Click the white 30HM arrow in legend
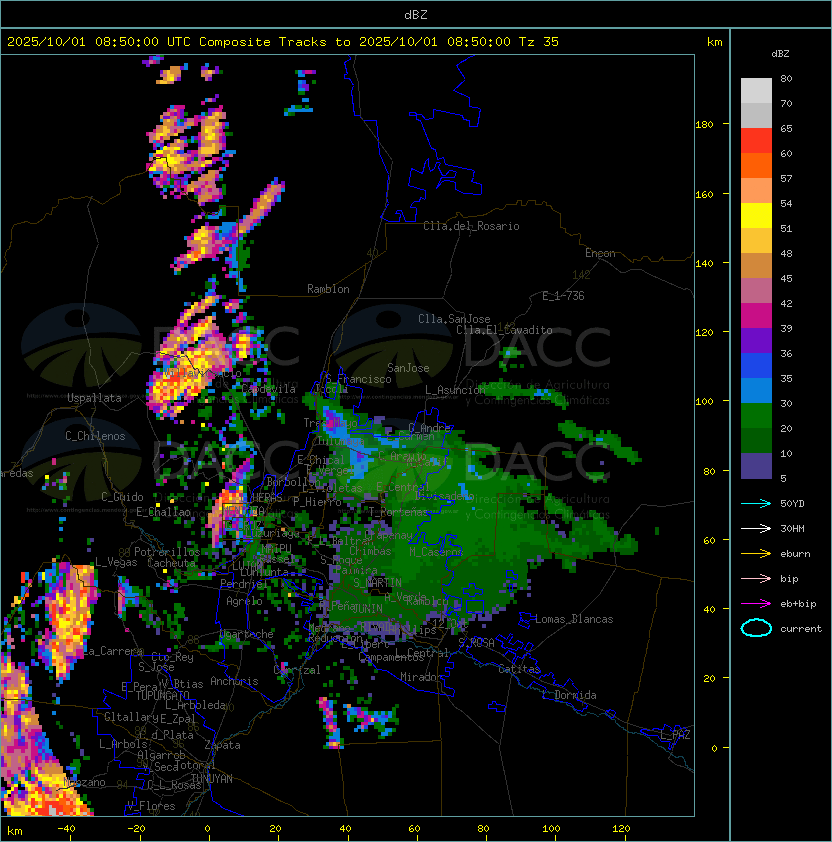Screen dimensions: 832x842 click(756, 528)
